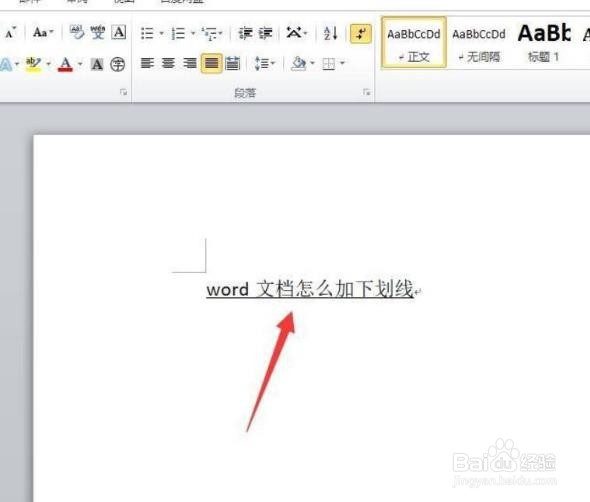Select the 正文 style
The width and height of the screenshot is (590, 502).
click(x=414, y=43)
